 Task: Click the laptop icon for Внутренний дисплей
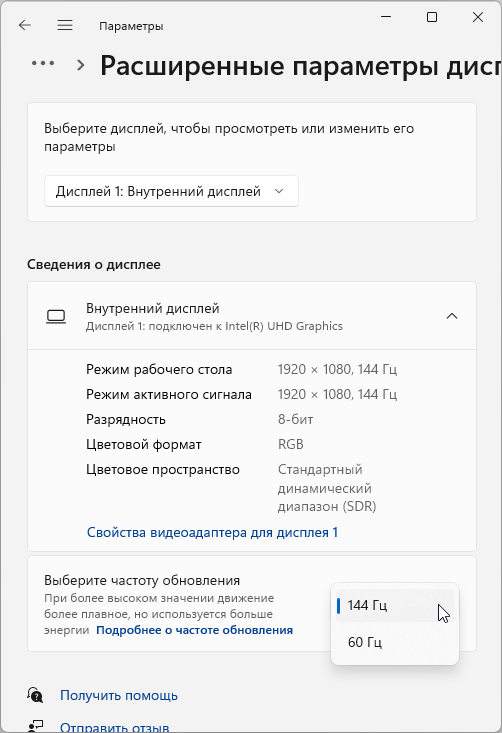[56, 316]
